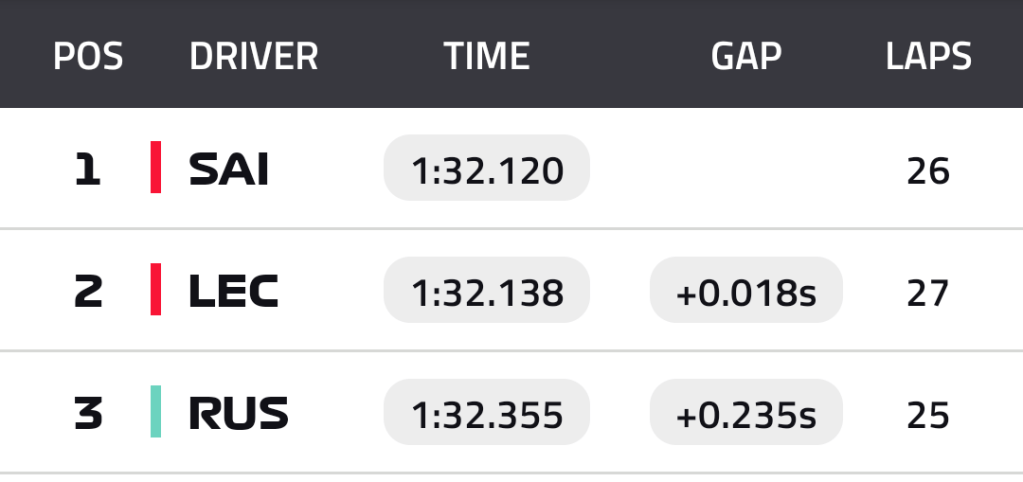Click the POS column header
This screenshot has height=482, width=1023.
88,57
